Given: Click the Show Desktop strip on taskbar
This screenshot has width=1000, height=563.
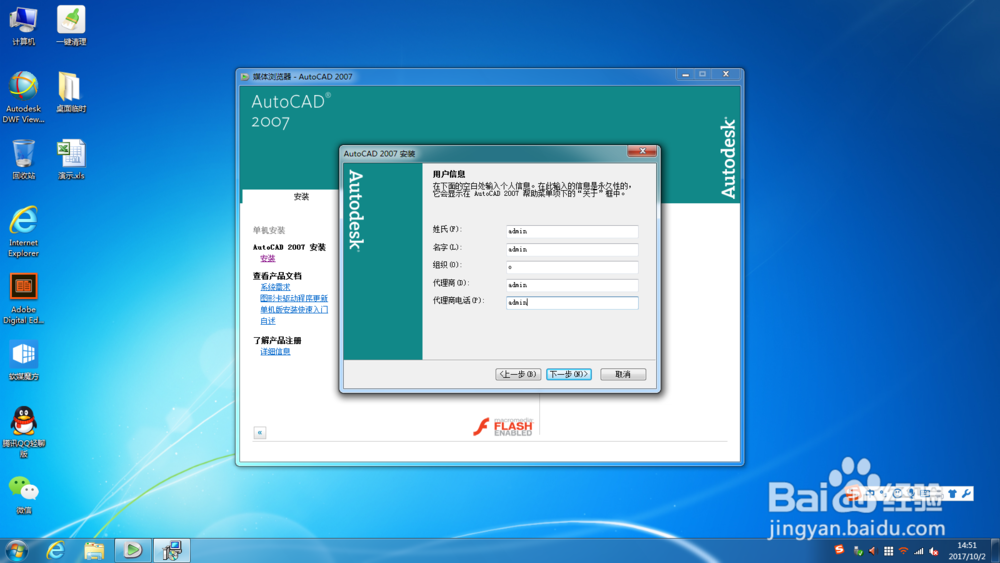Looking at the screenshot, I should click(995, 551).
